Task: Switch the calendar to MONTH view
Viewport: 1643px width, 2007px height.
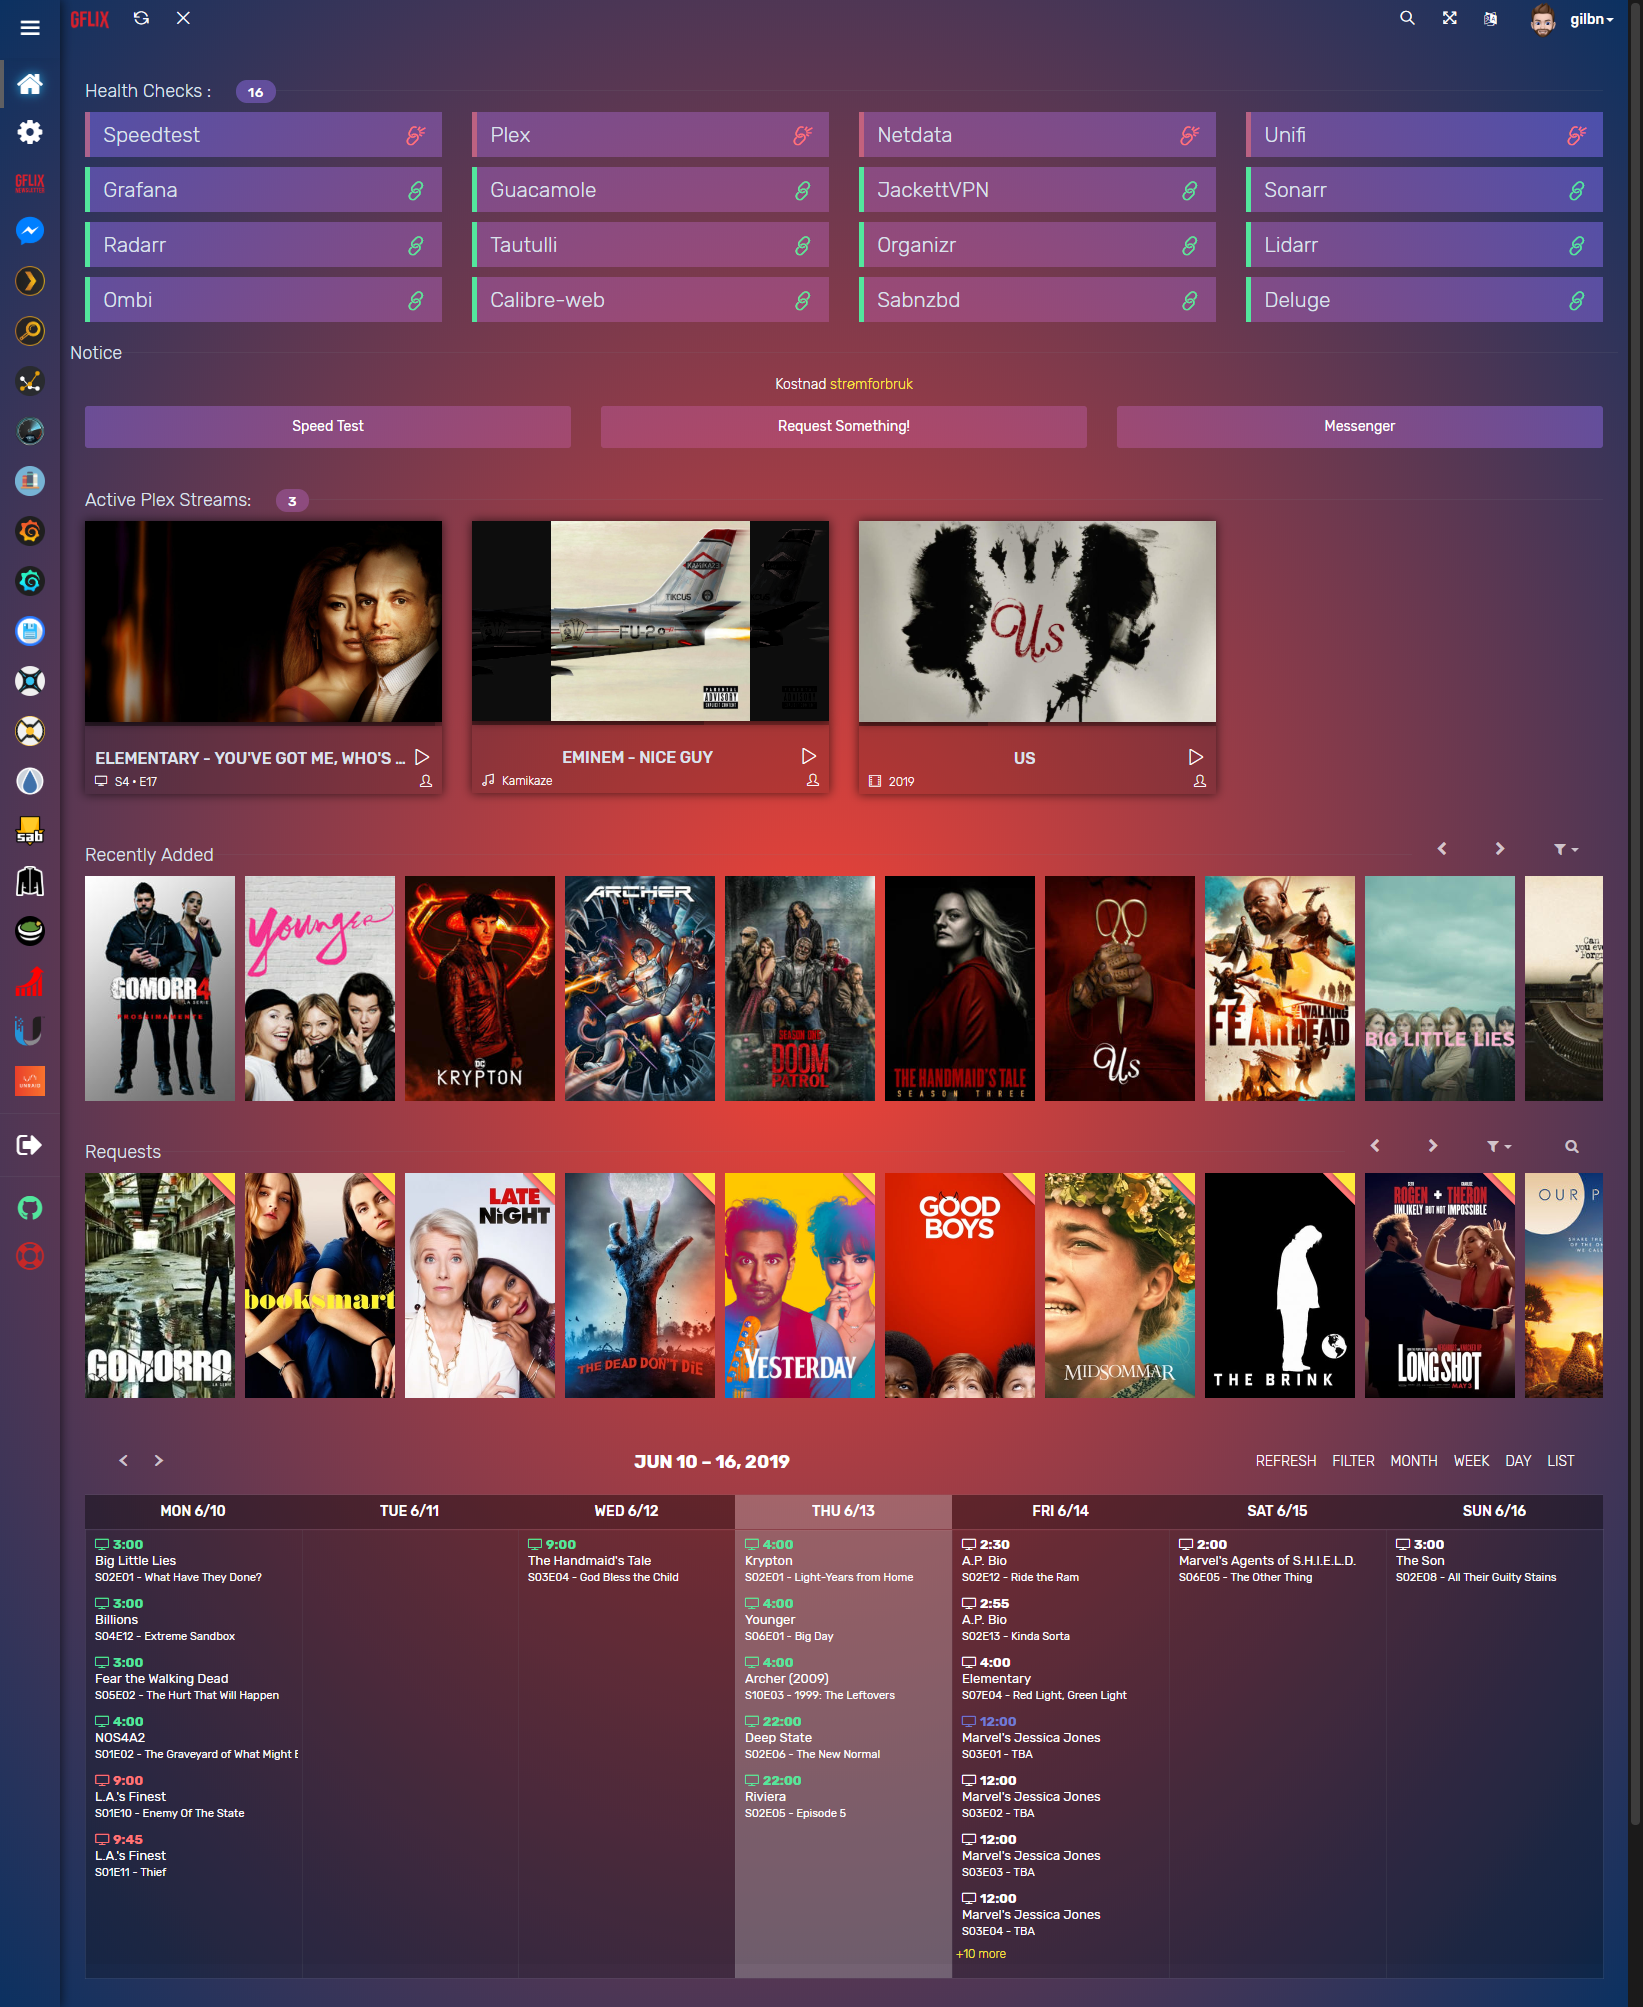Action: pos(1413,1461)
